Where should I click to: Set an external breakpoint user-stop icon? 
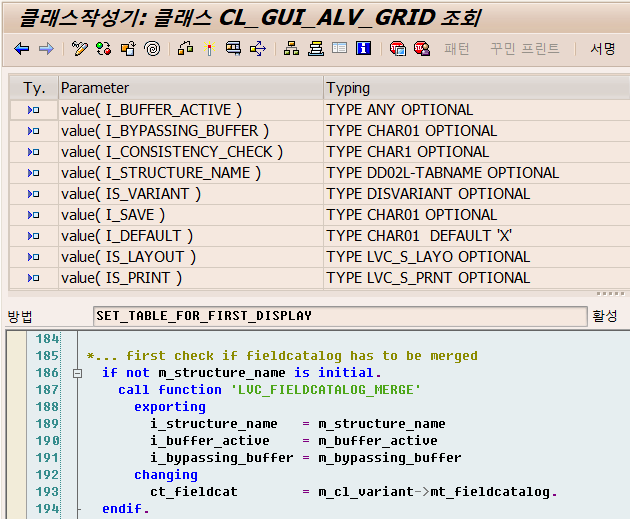422,49
